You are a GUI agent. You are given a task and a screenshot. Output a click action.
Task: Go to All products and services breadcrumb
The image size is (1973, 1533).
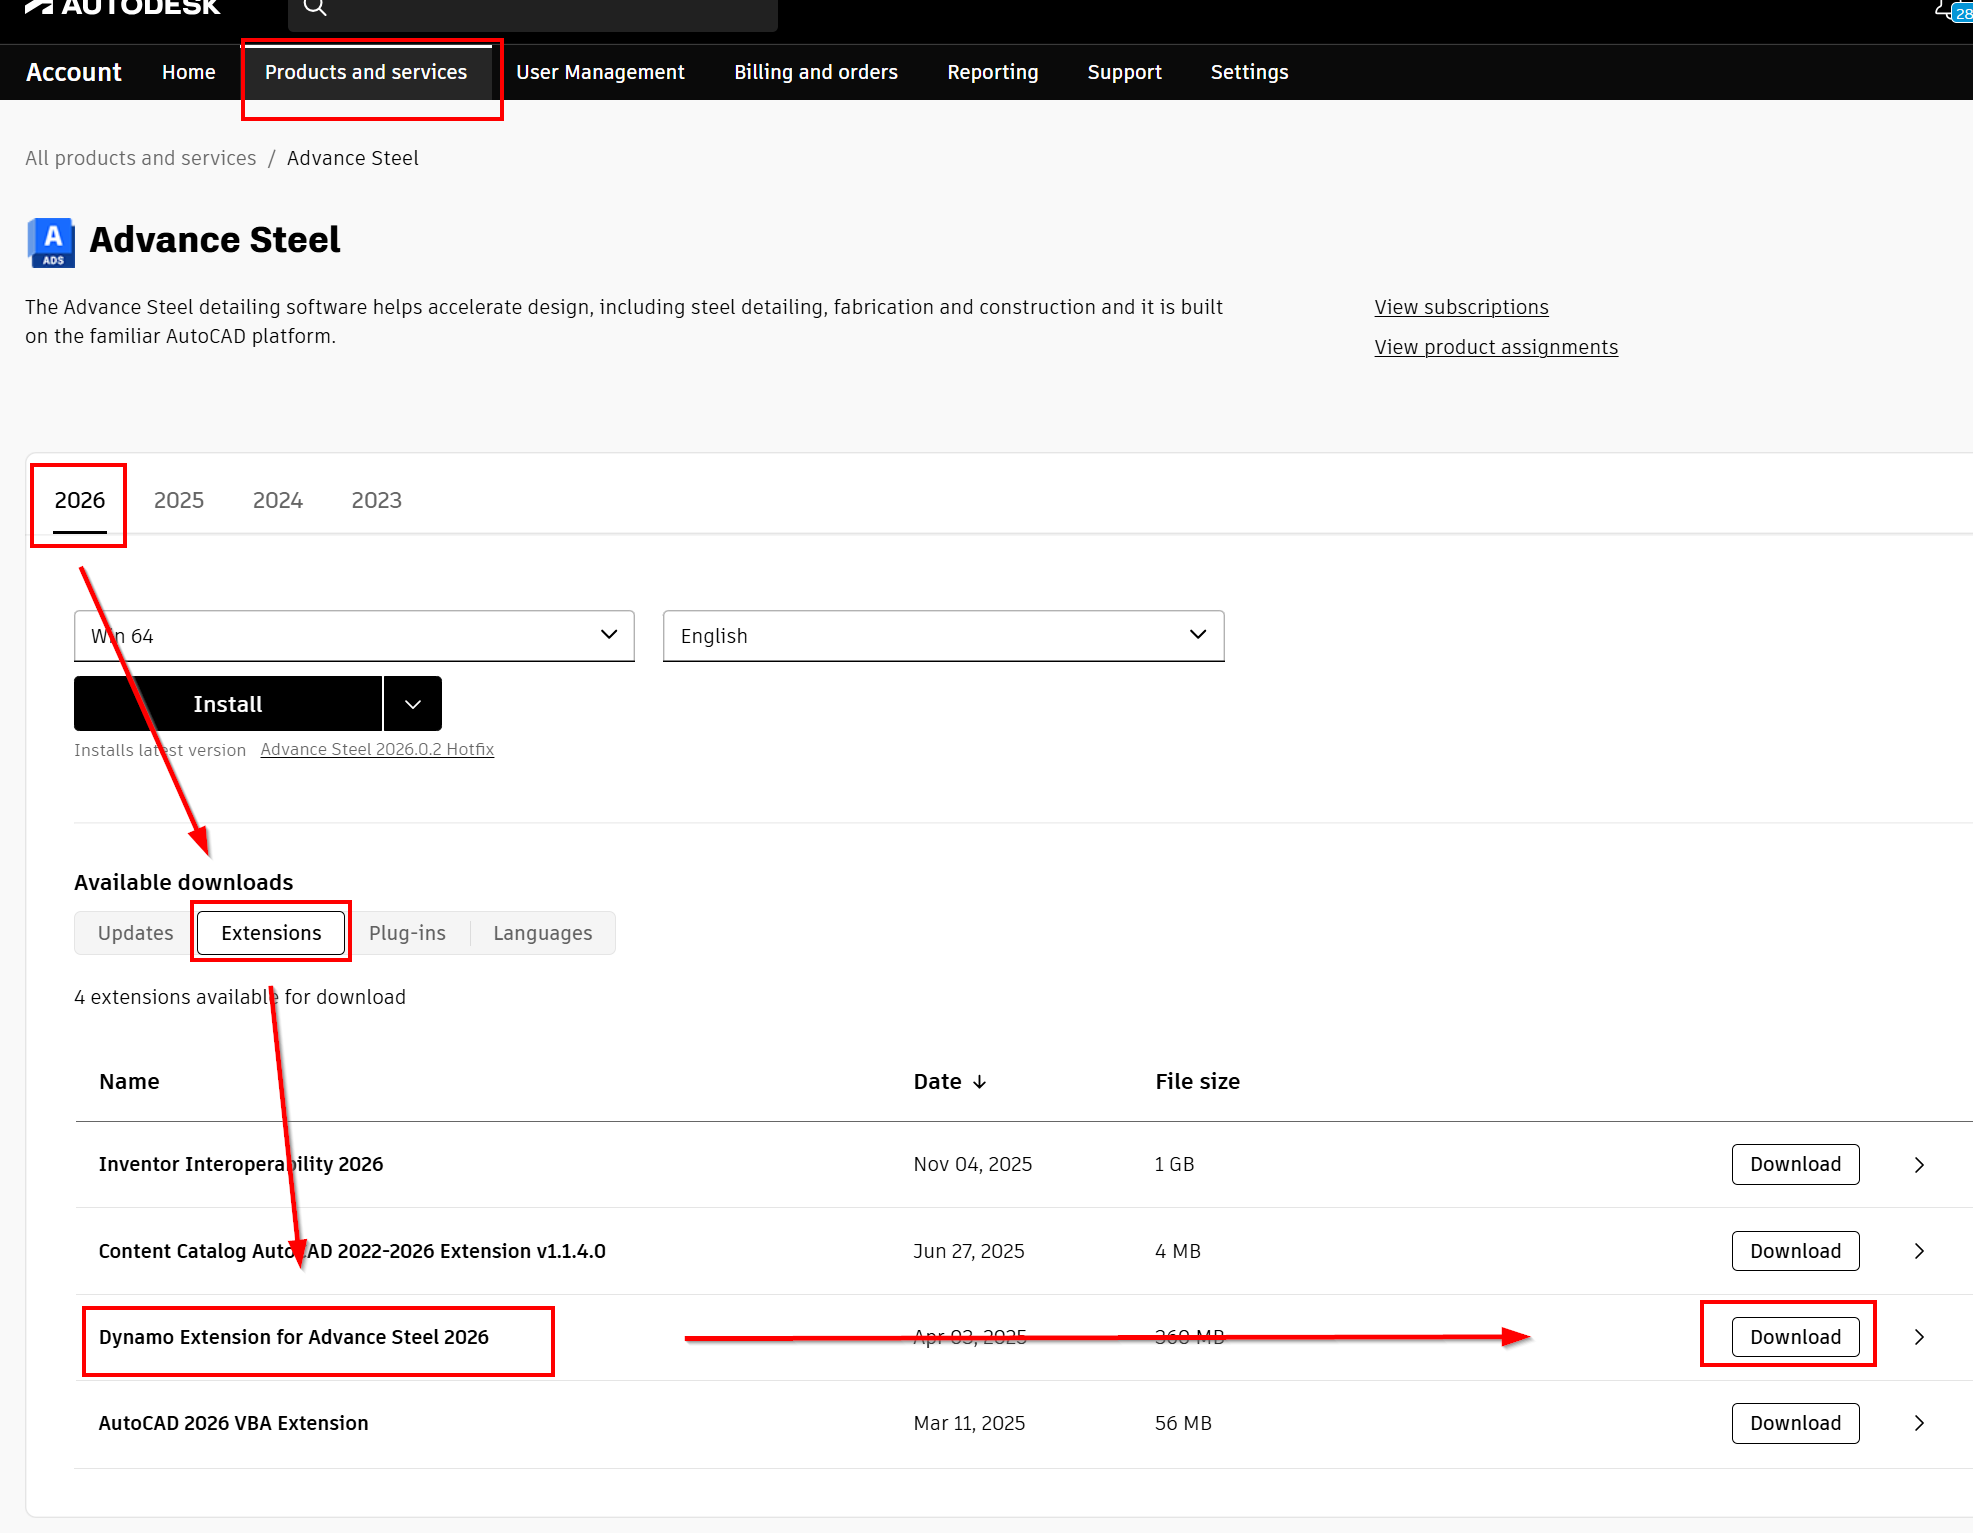141,158
